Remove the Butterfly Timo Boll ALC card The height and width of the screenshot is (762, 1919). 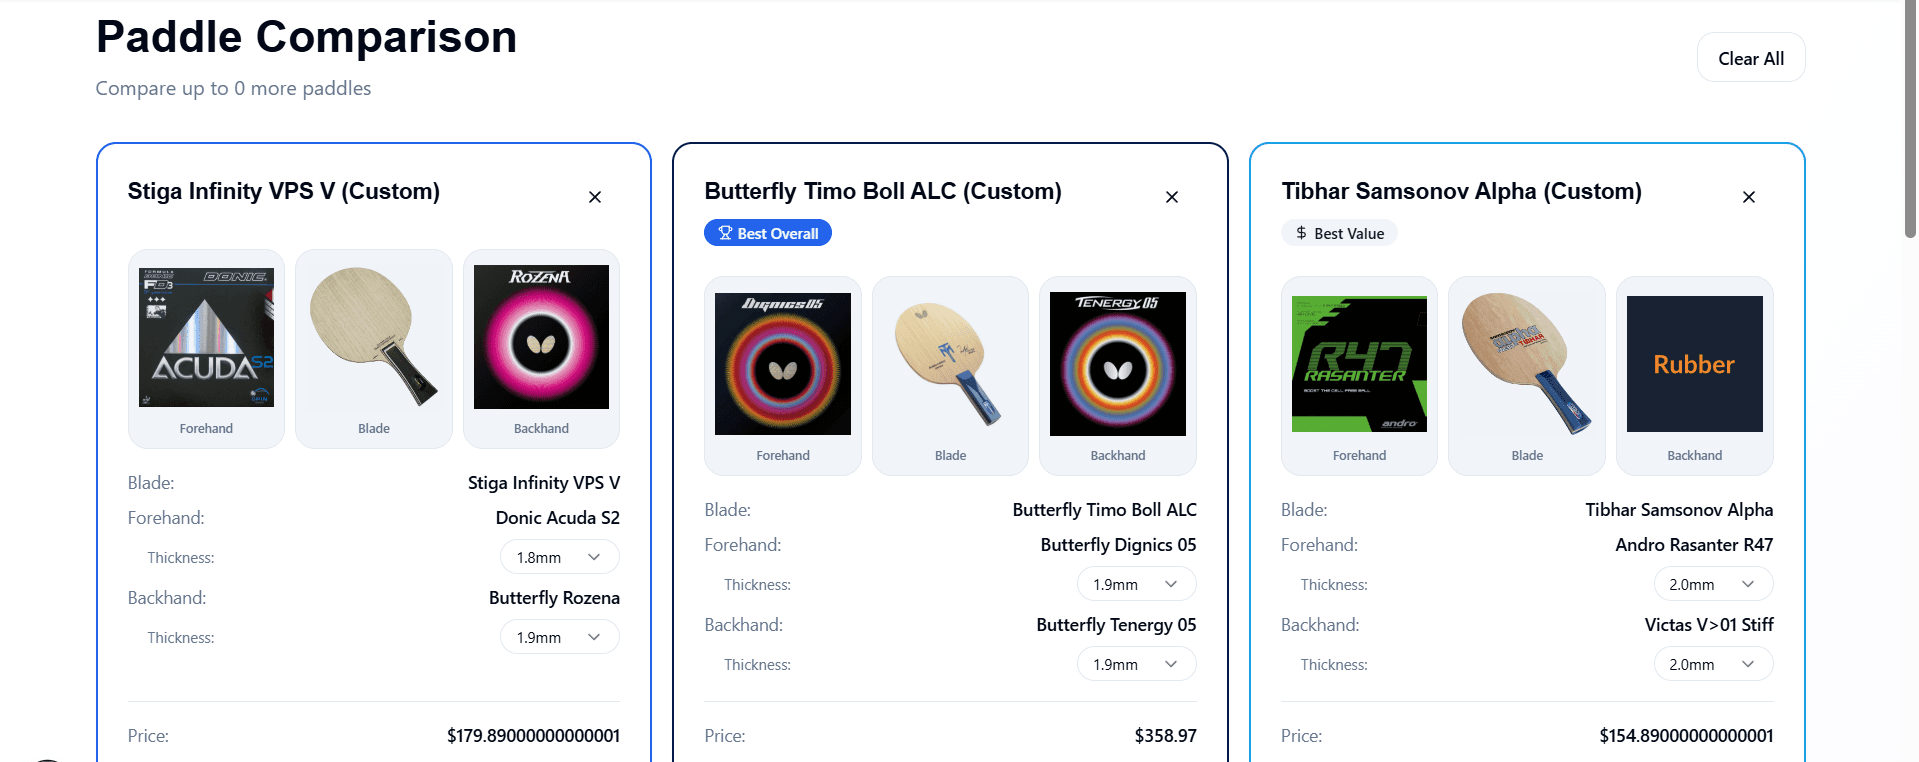click(x=1172, y=197)
